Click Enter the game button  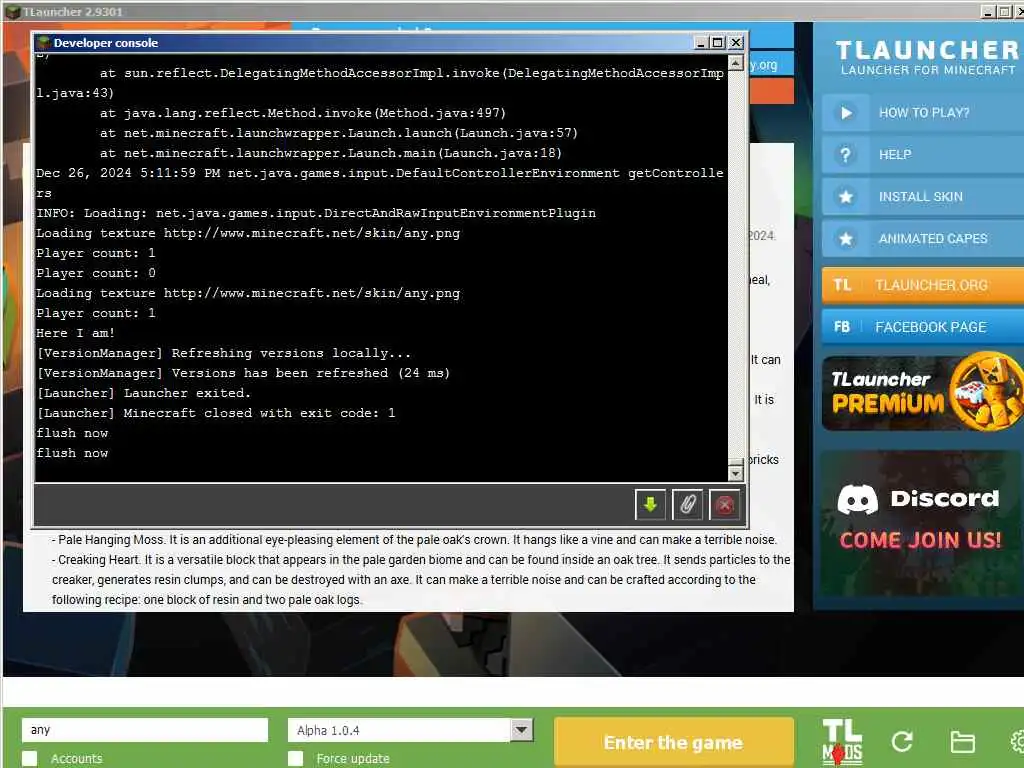673,743
